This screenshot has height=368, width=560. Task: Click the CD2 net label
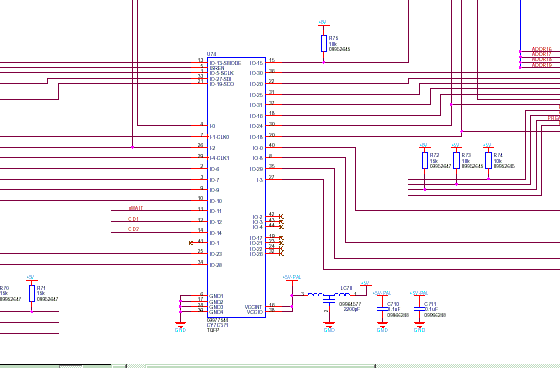click(x=133, y=229)
